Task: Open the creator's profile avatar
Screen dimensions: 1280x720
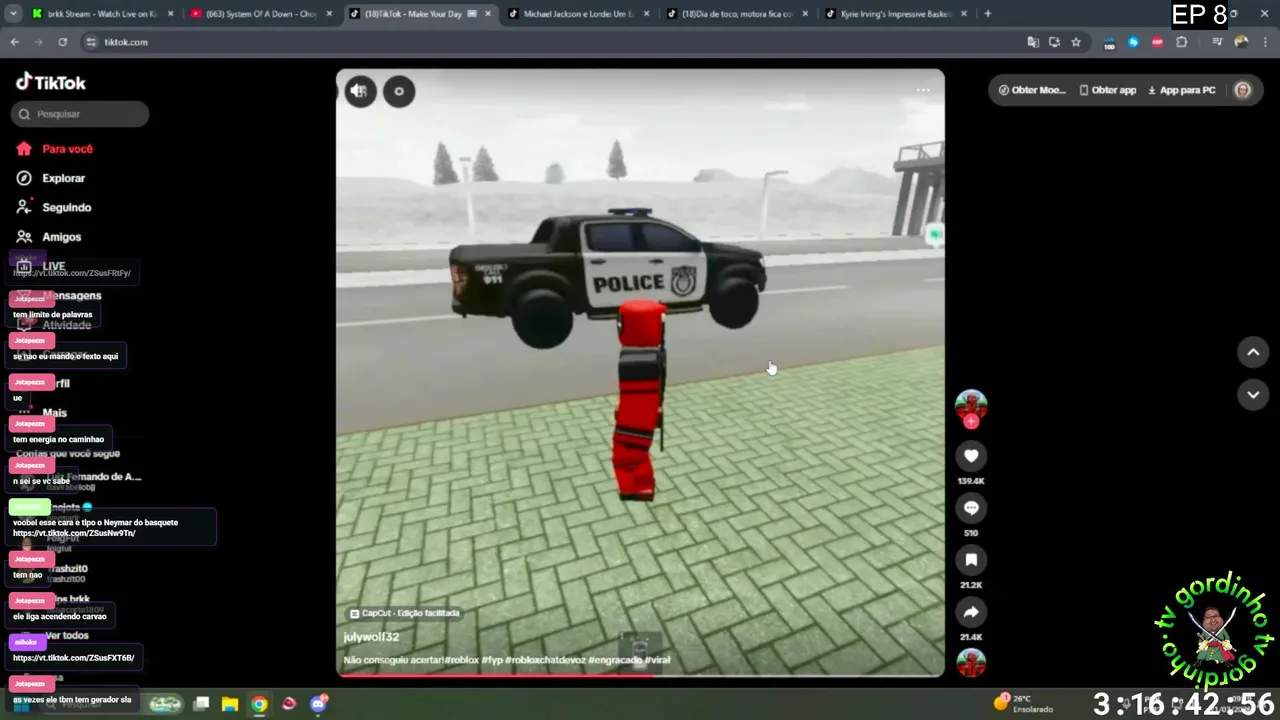Action: tap(971, 404)
